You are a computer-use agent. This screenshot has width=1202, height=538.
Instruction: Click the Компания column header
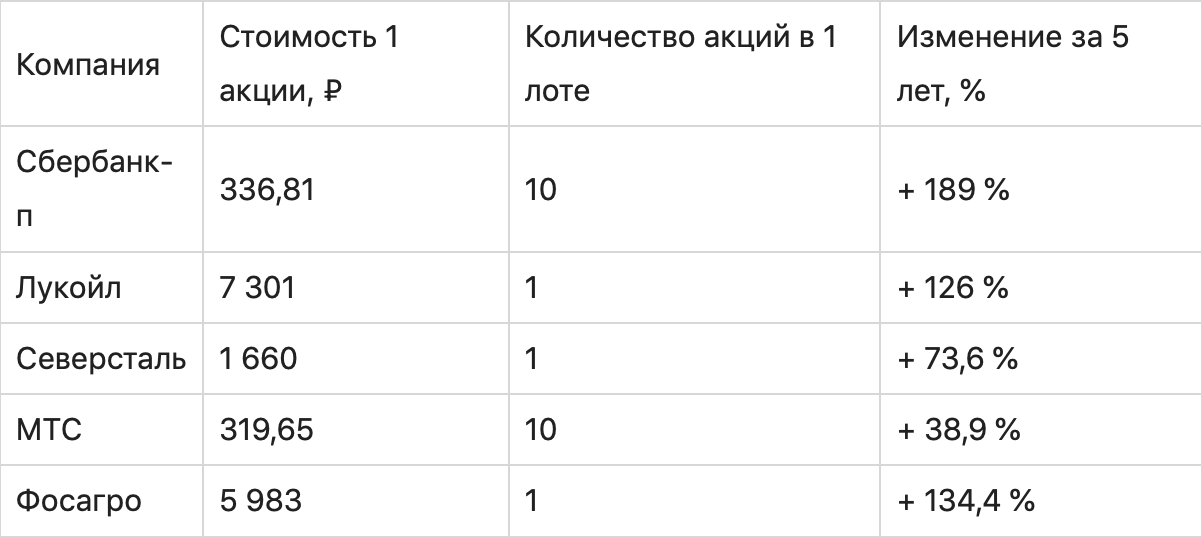tap(88, 66)
